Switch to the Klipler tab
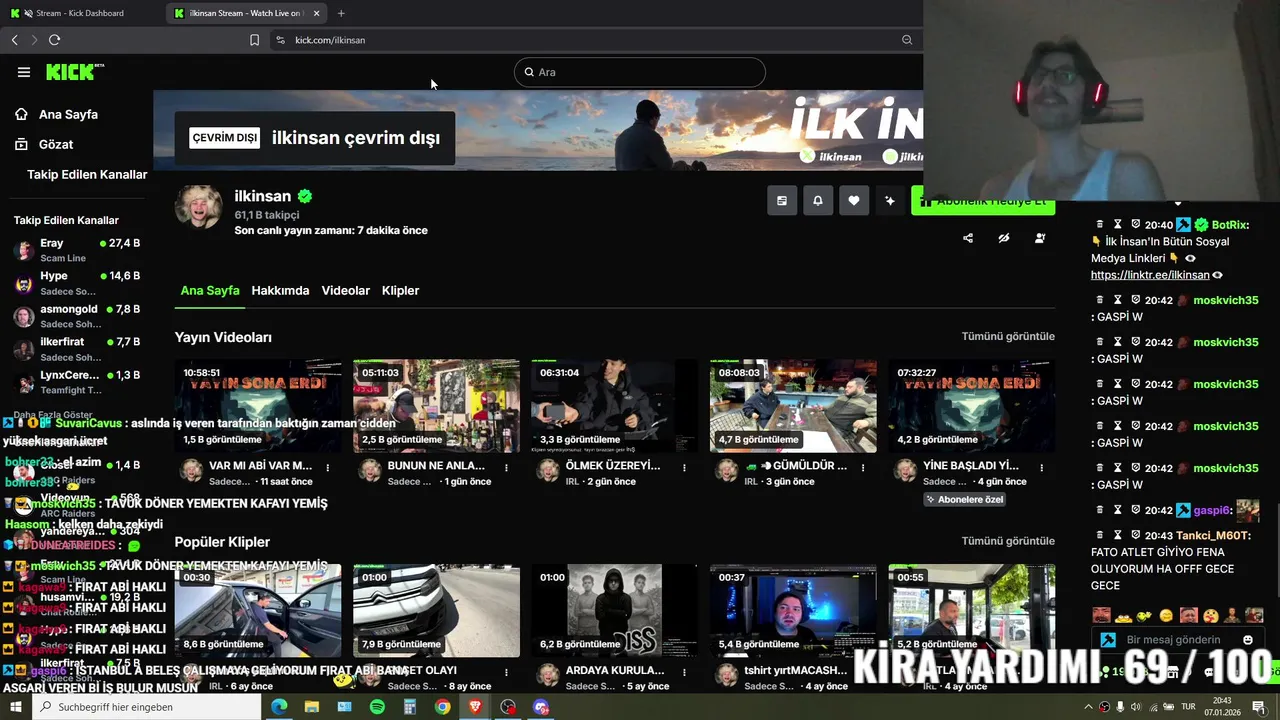Screen dimensions: 1280x720 (400, 290)
